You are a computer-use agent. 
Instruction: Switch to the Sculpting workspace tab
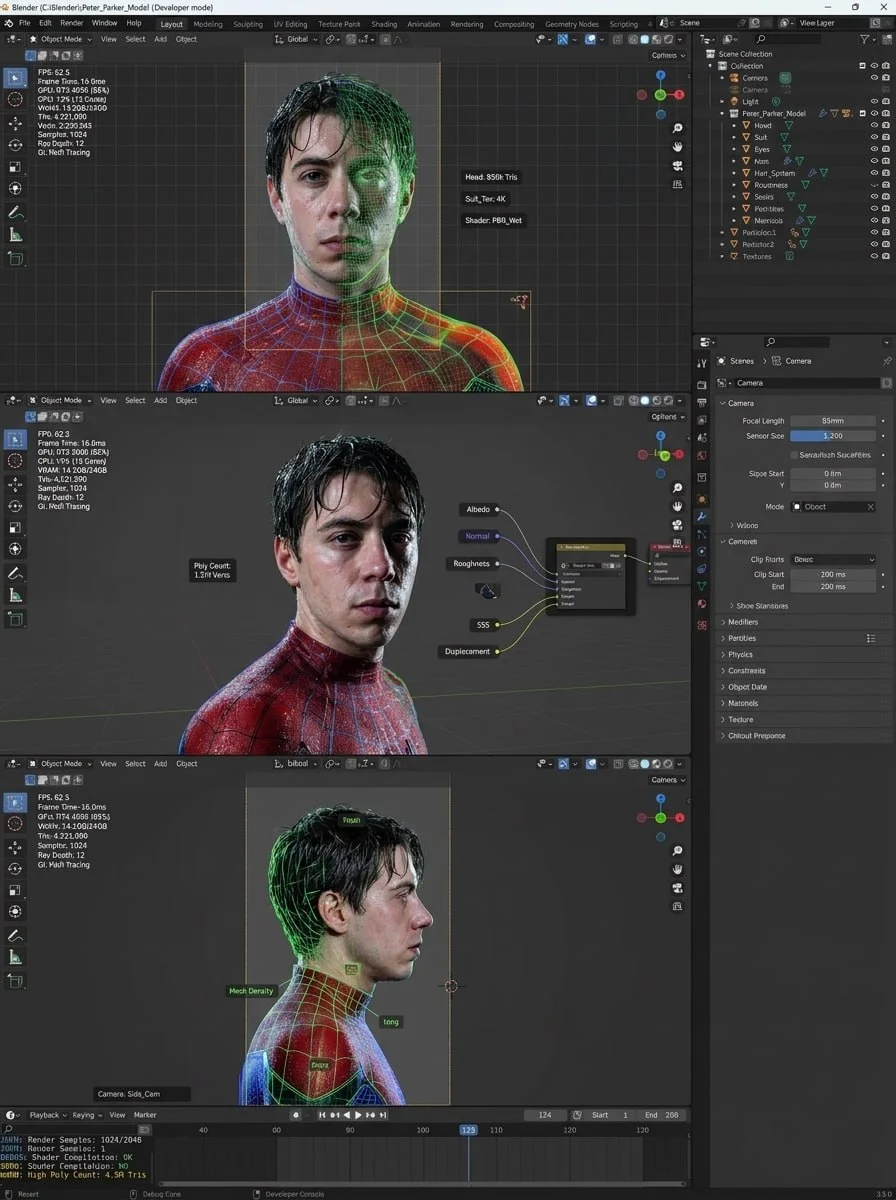click(247, 24)
